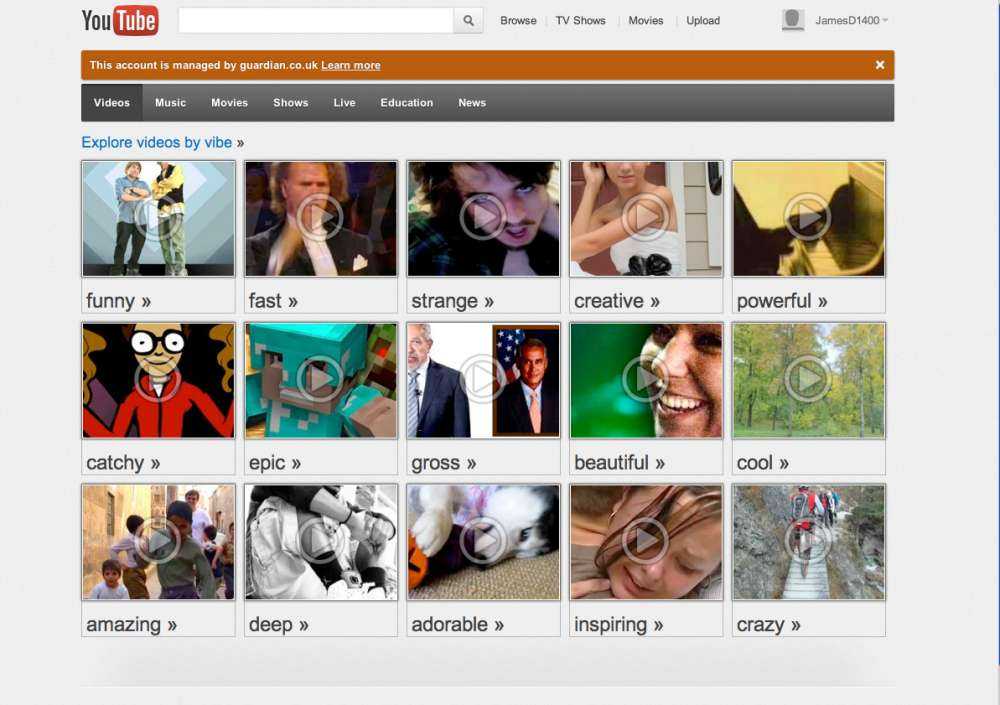Image resolution: width=1000 pixels, height=705 pixels.
Task: Play the 'funny' vibe video thumbnail
Action: (x=158, y=218)
